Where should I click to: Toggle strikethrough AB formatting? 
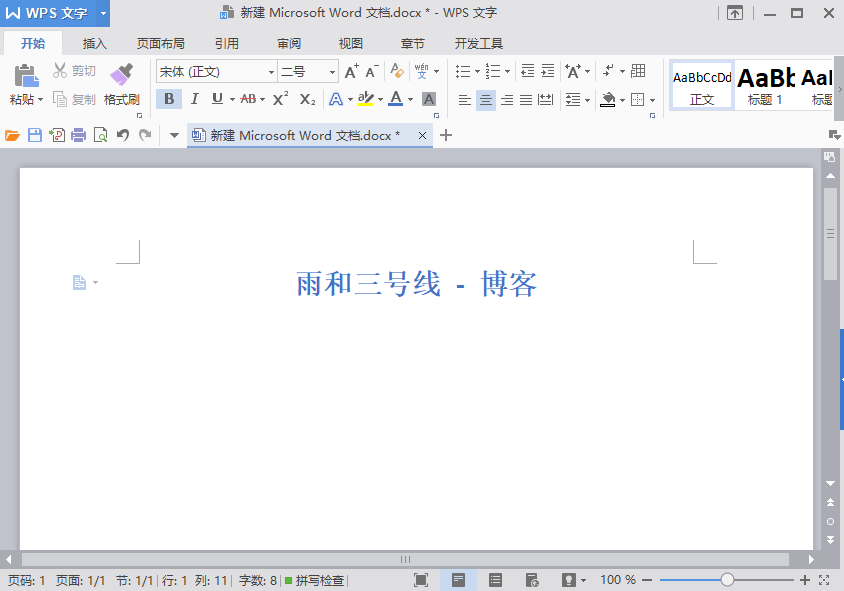tap(248, 99)
